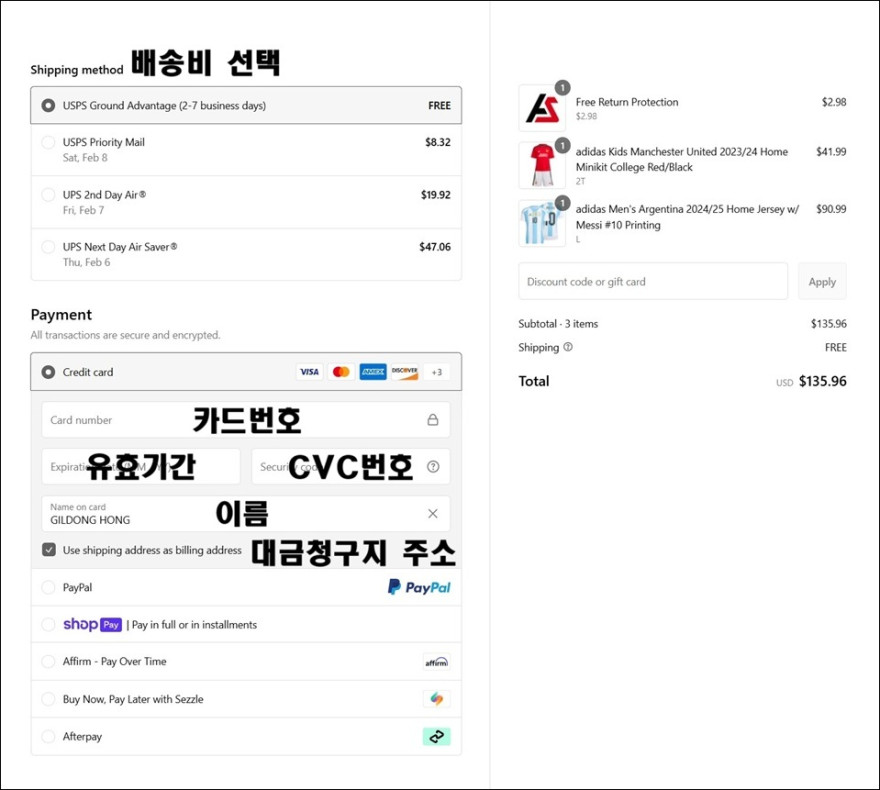Open the Free Return Protection thumbnail
The width and height of the screenshot is (880, 790).
[x=542, y=108]
